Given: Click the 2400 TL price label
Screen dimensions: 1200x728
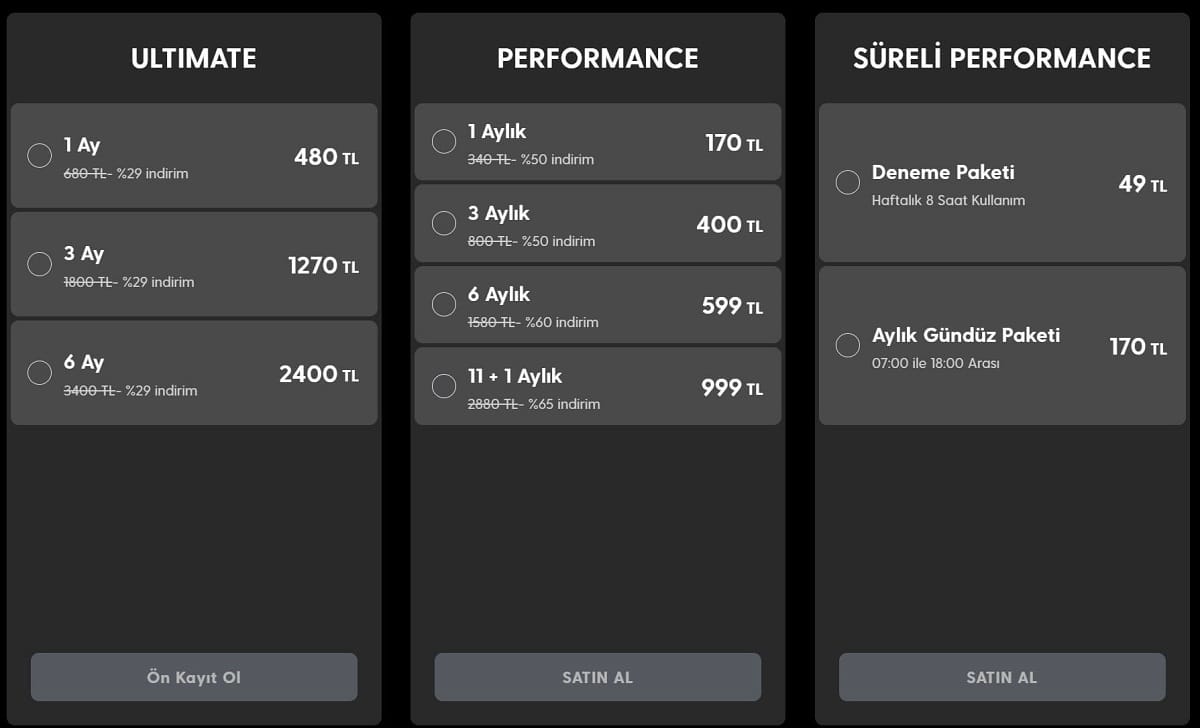Looking at the screenshot, I should [318, 375].
